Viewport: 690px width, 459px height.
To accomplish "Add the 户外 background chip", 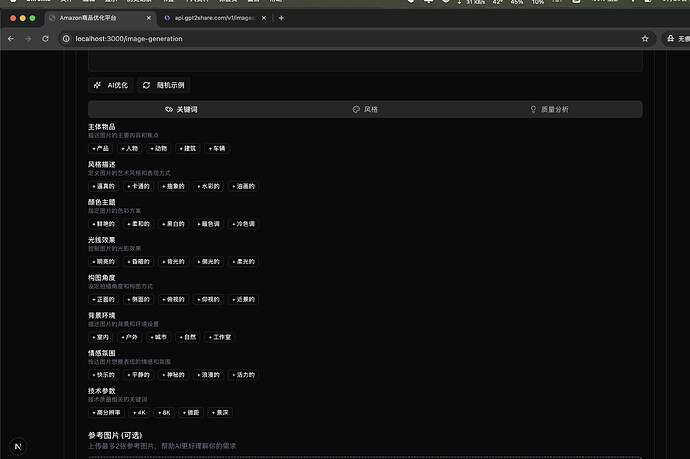I will pyautogui.click(x=129, y=337).
